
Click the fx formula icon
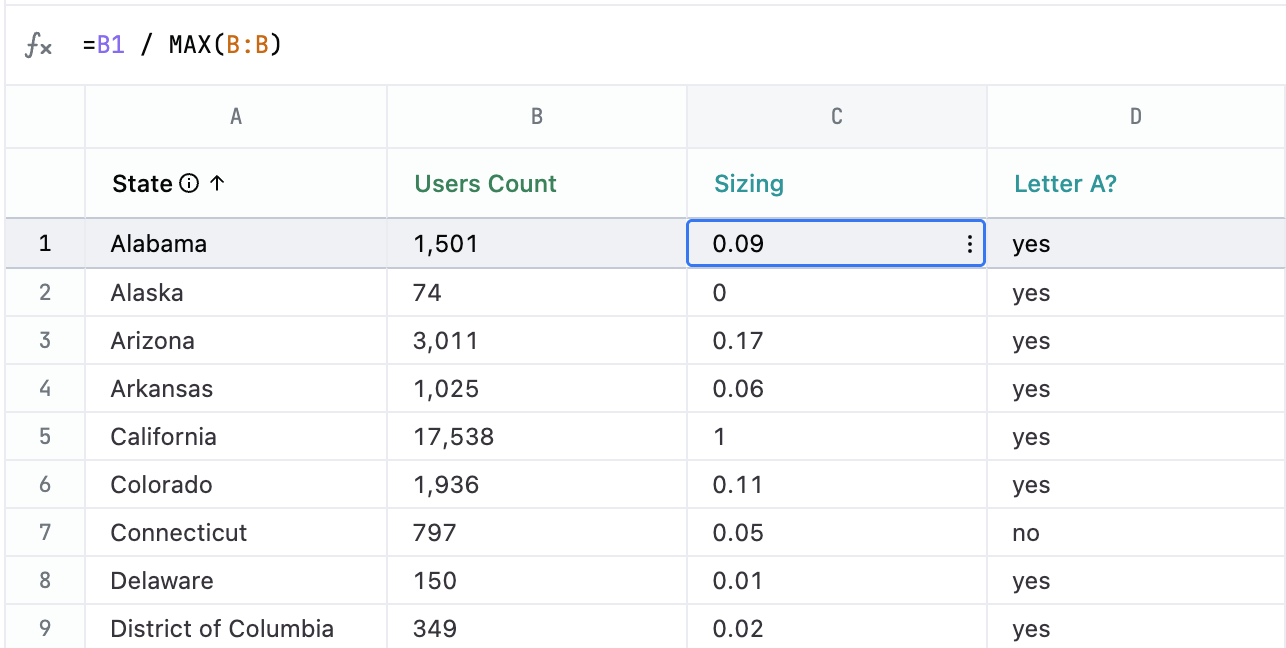click(x=38, y=46)
